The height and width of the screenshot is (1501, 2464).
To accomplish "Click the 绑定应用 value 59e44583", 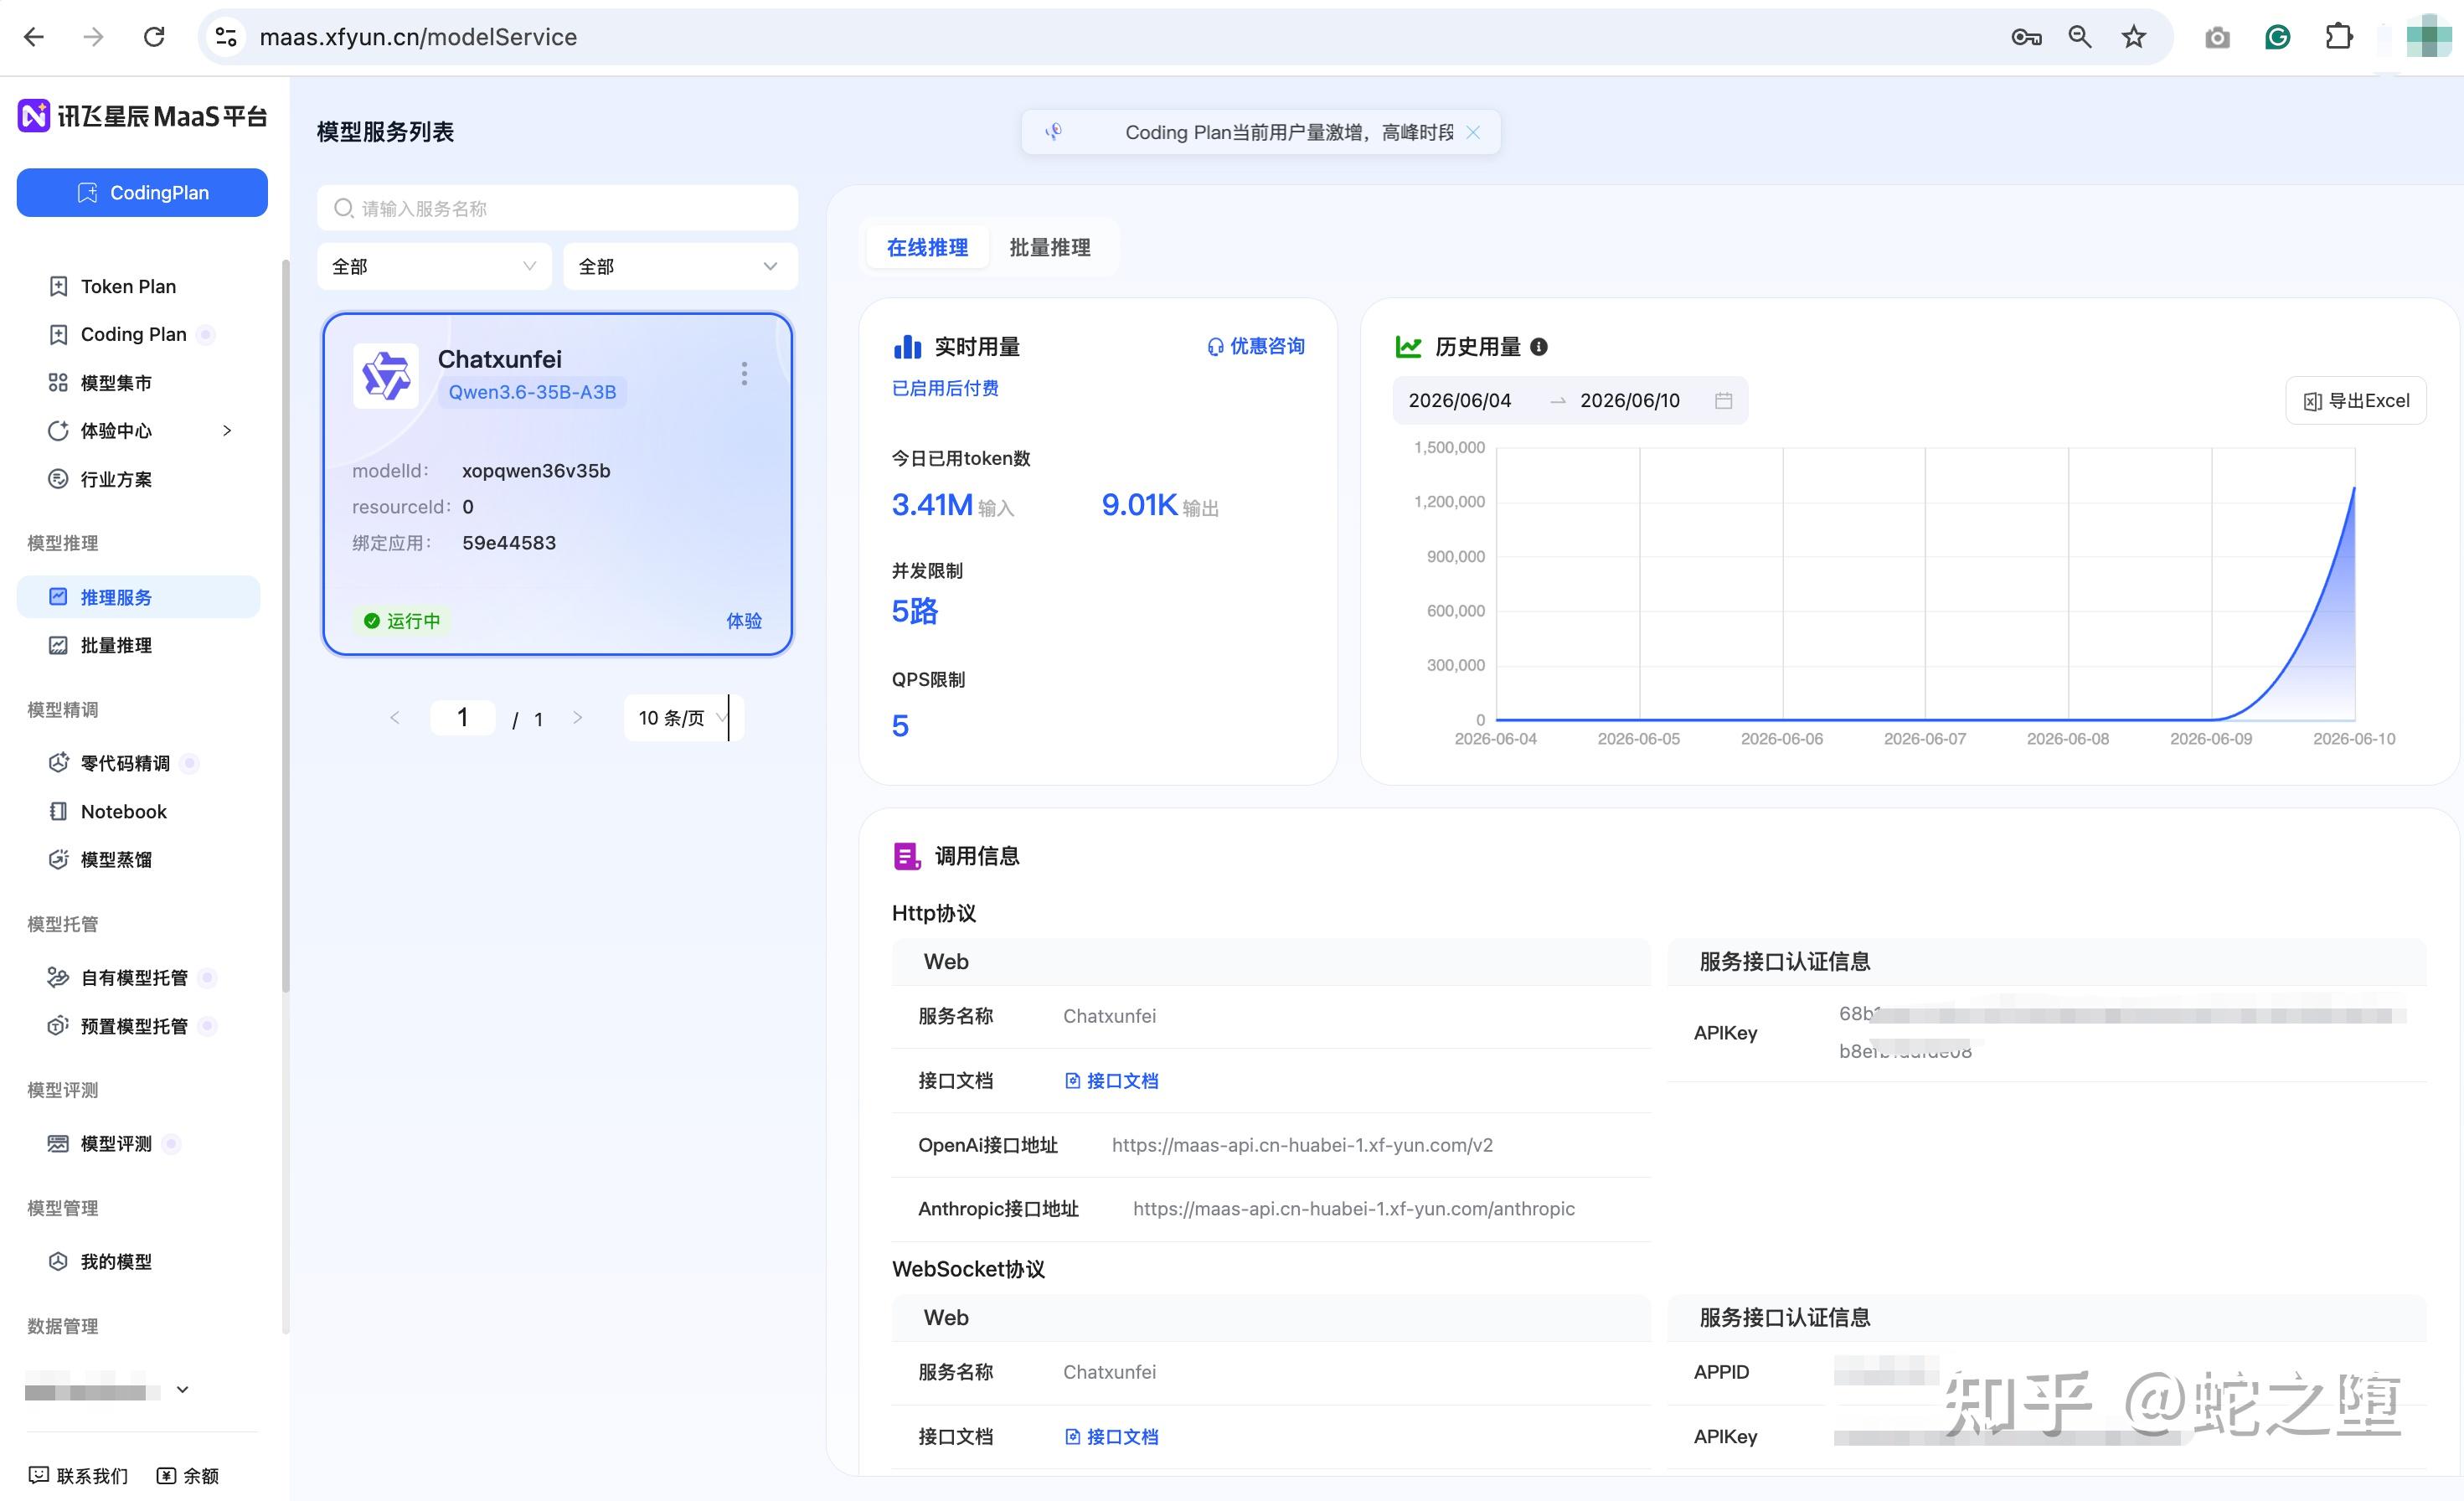I will pyautogui.click(x=509, y=542).
